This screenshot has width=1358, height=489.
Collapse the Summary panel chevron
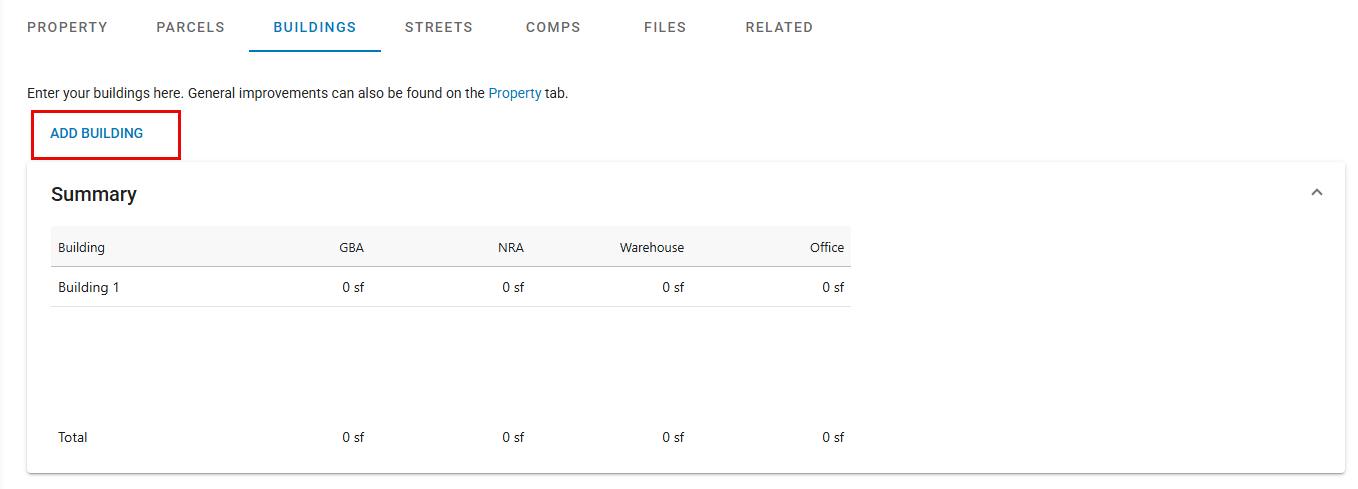click(1316, 192)
